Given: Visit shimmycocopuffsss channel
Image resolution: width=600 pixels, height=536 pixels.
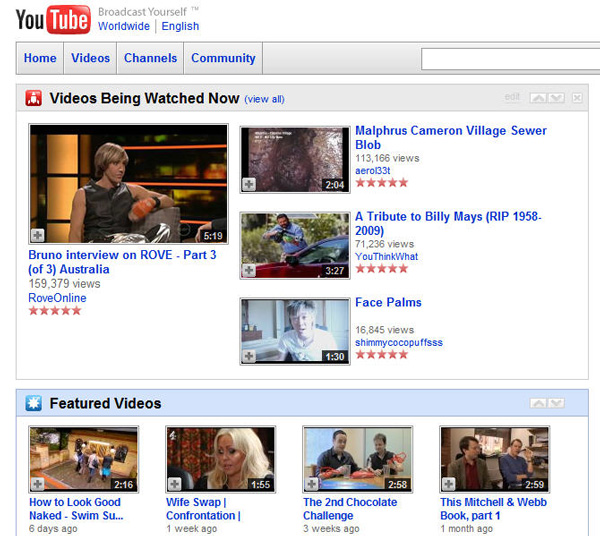Looking at the screenshot, I should coord(399,342).
